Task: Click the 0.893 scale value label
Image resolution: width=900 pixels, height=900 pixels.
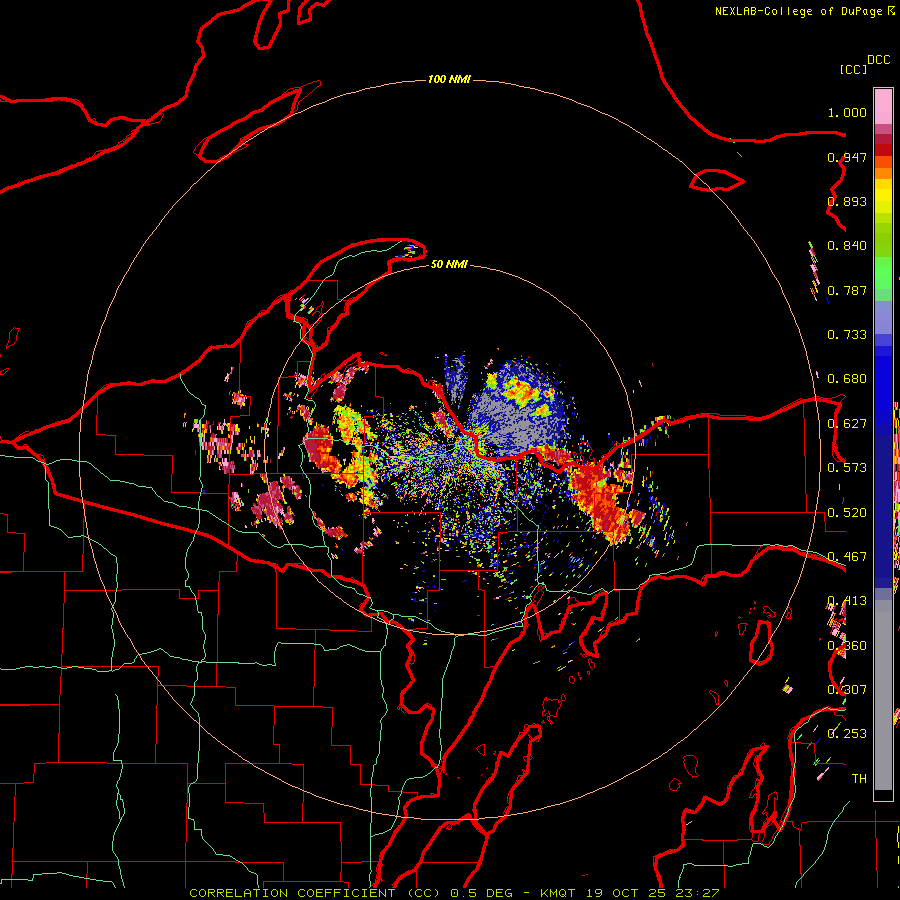Action: click(x=847, y=201)
